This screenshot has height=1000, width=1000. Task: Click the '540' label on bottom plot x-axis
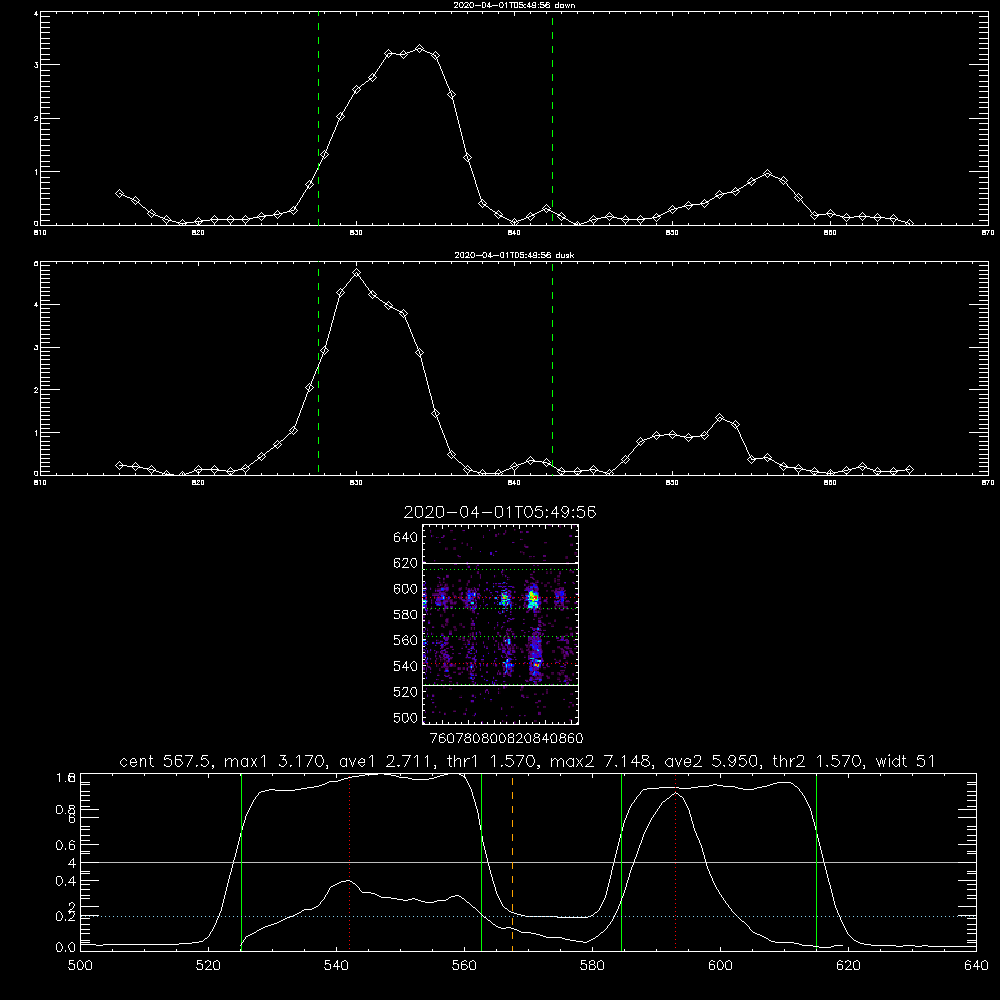coord(336,966)
